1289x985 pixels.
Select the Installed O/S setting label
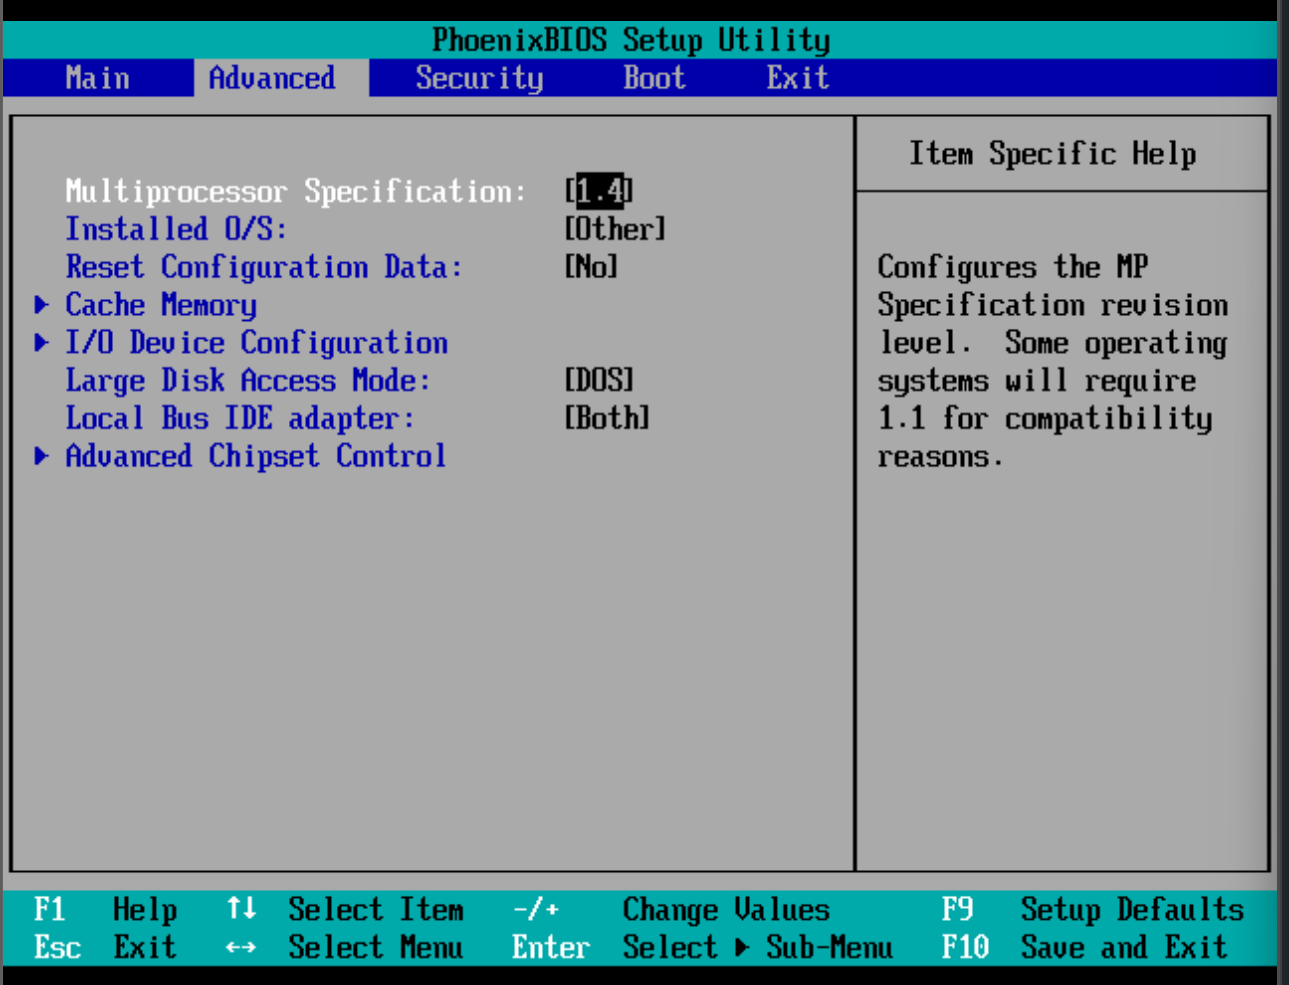pyautogui.click(x=176, y=229)
